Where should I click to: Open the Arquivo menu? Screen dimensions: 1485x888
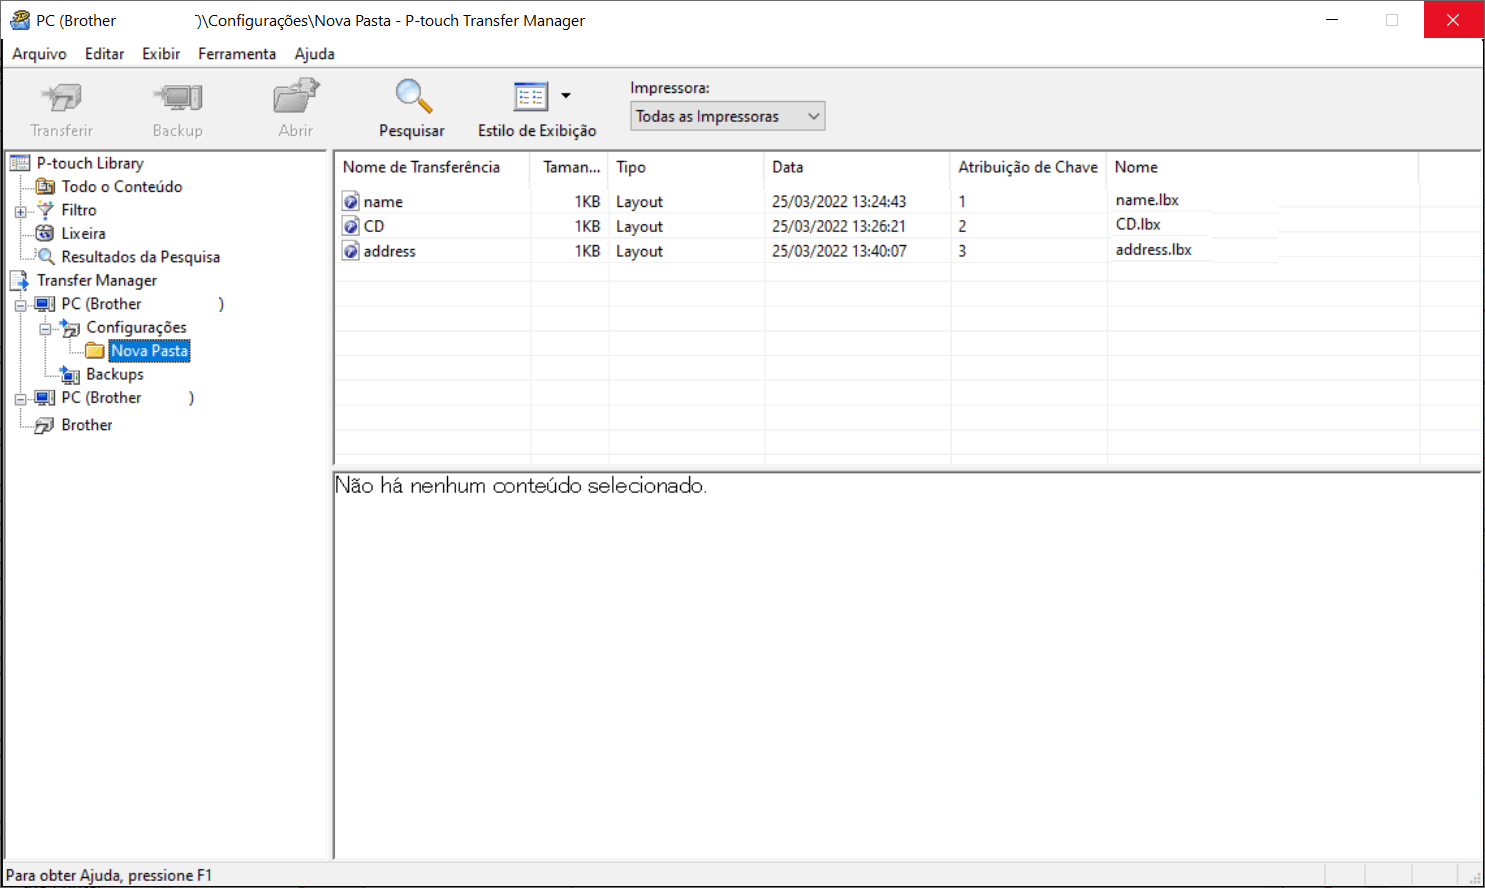point(39,54)
